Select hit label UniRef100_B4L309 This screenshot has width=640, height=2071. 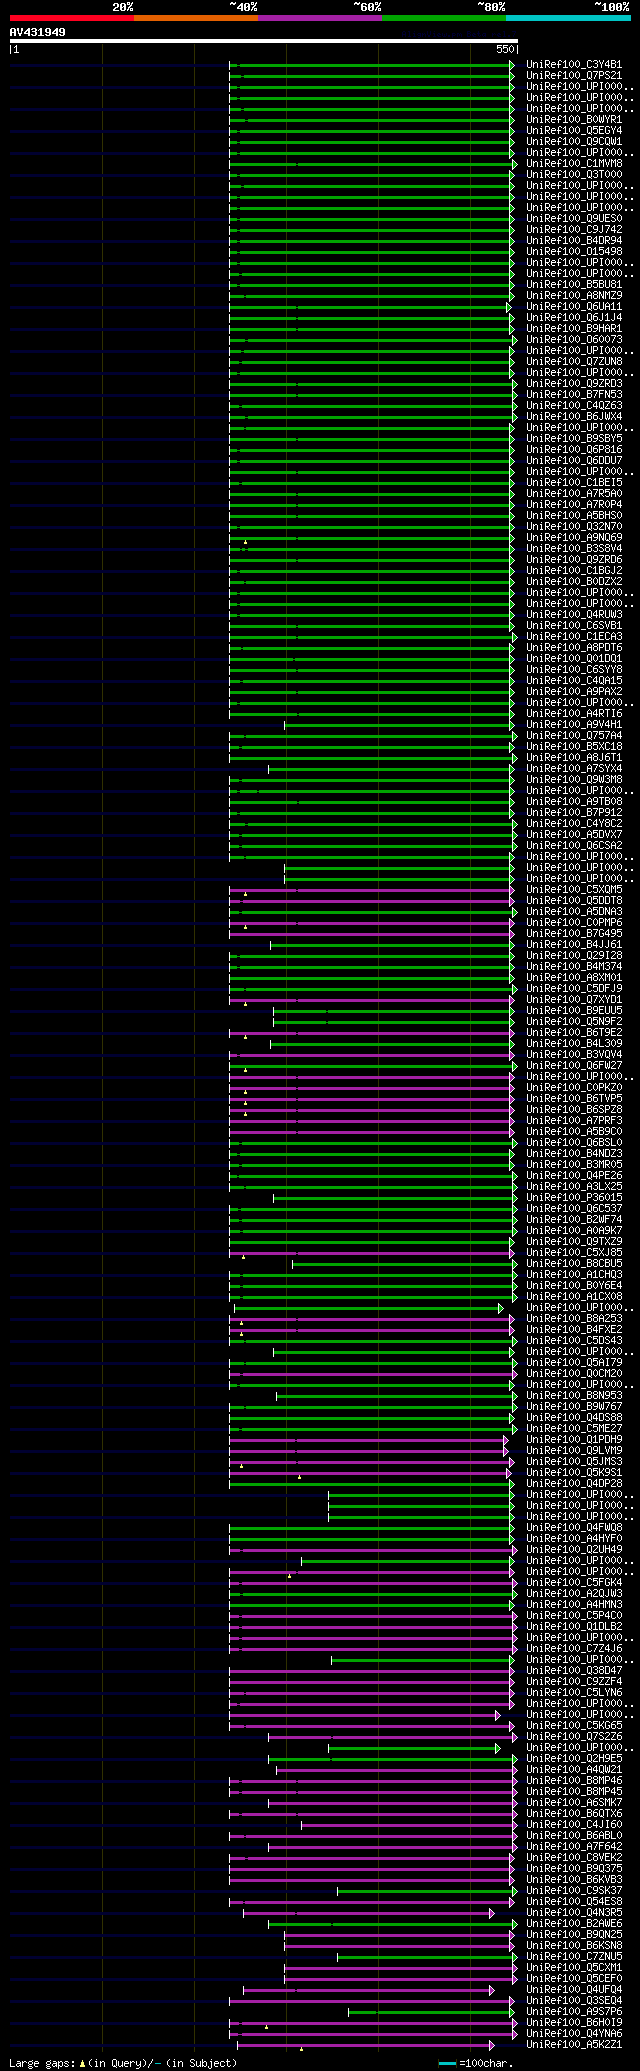(574, 1044)
